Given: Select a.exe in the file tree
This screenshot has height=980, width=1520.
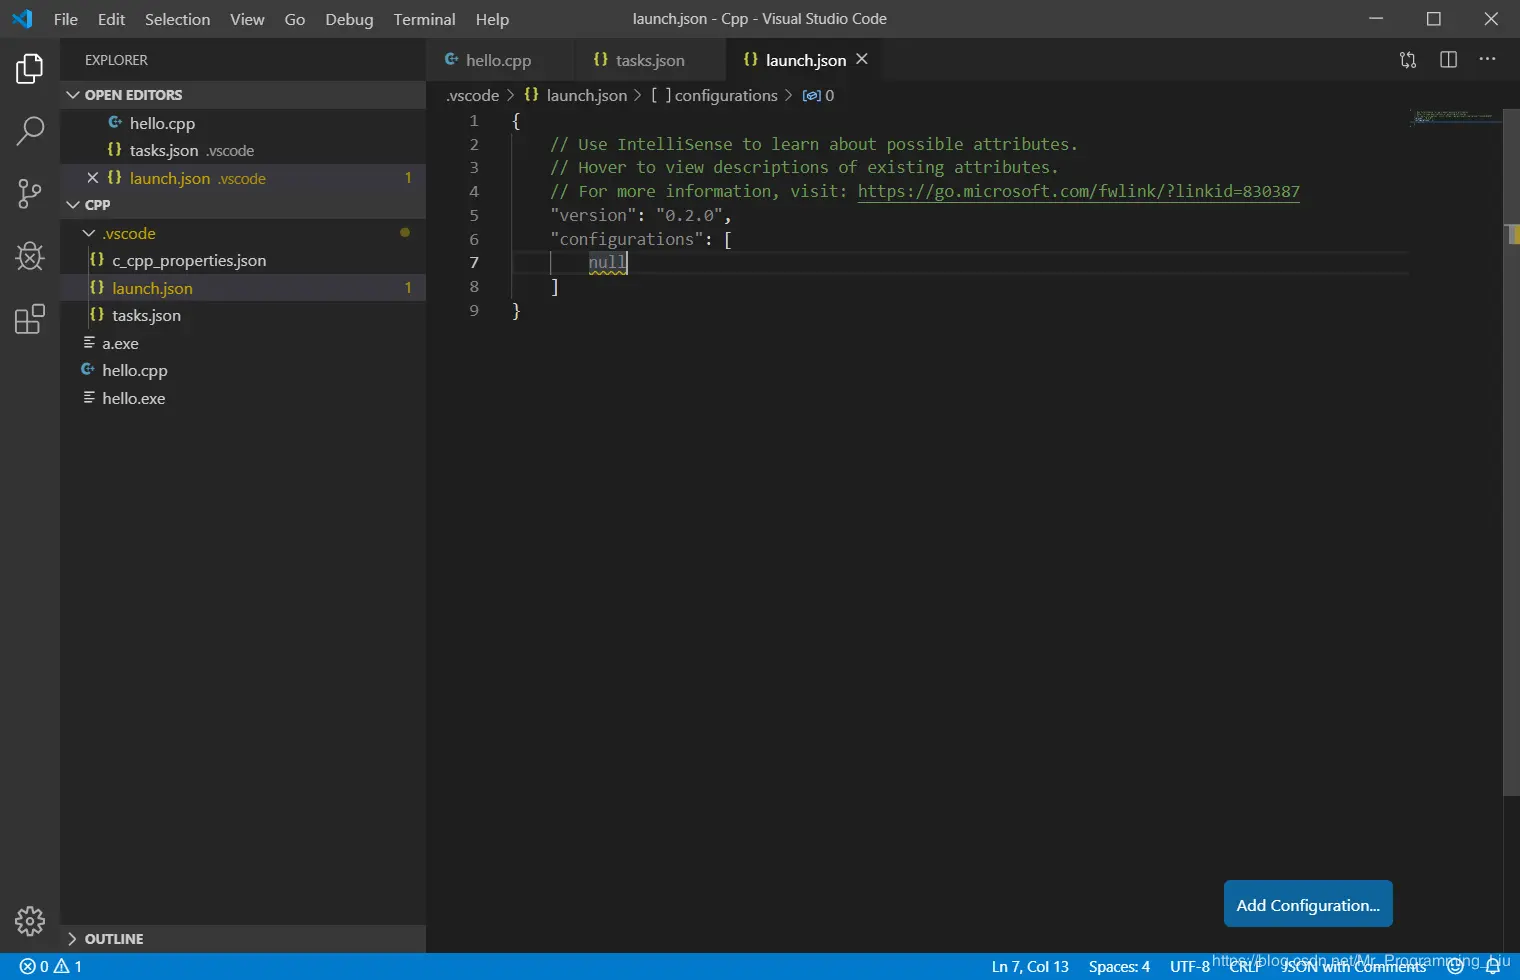Looking at the screenshot, I should 243,343.
